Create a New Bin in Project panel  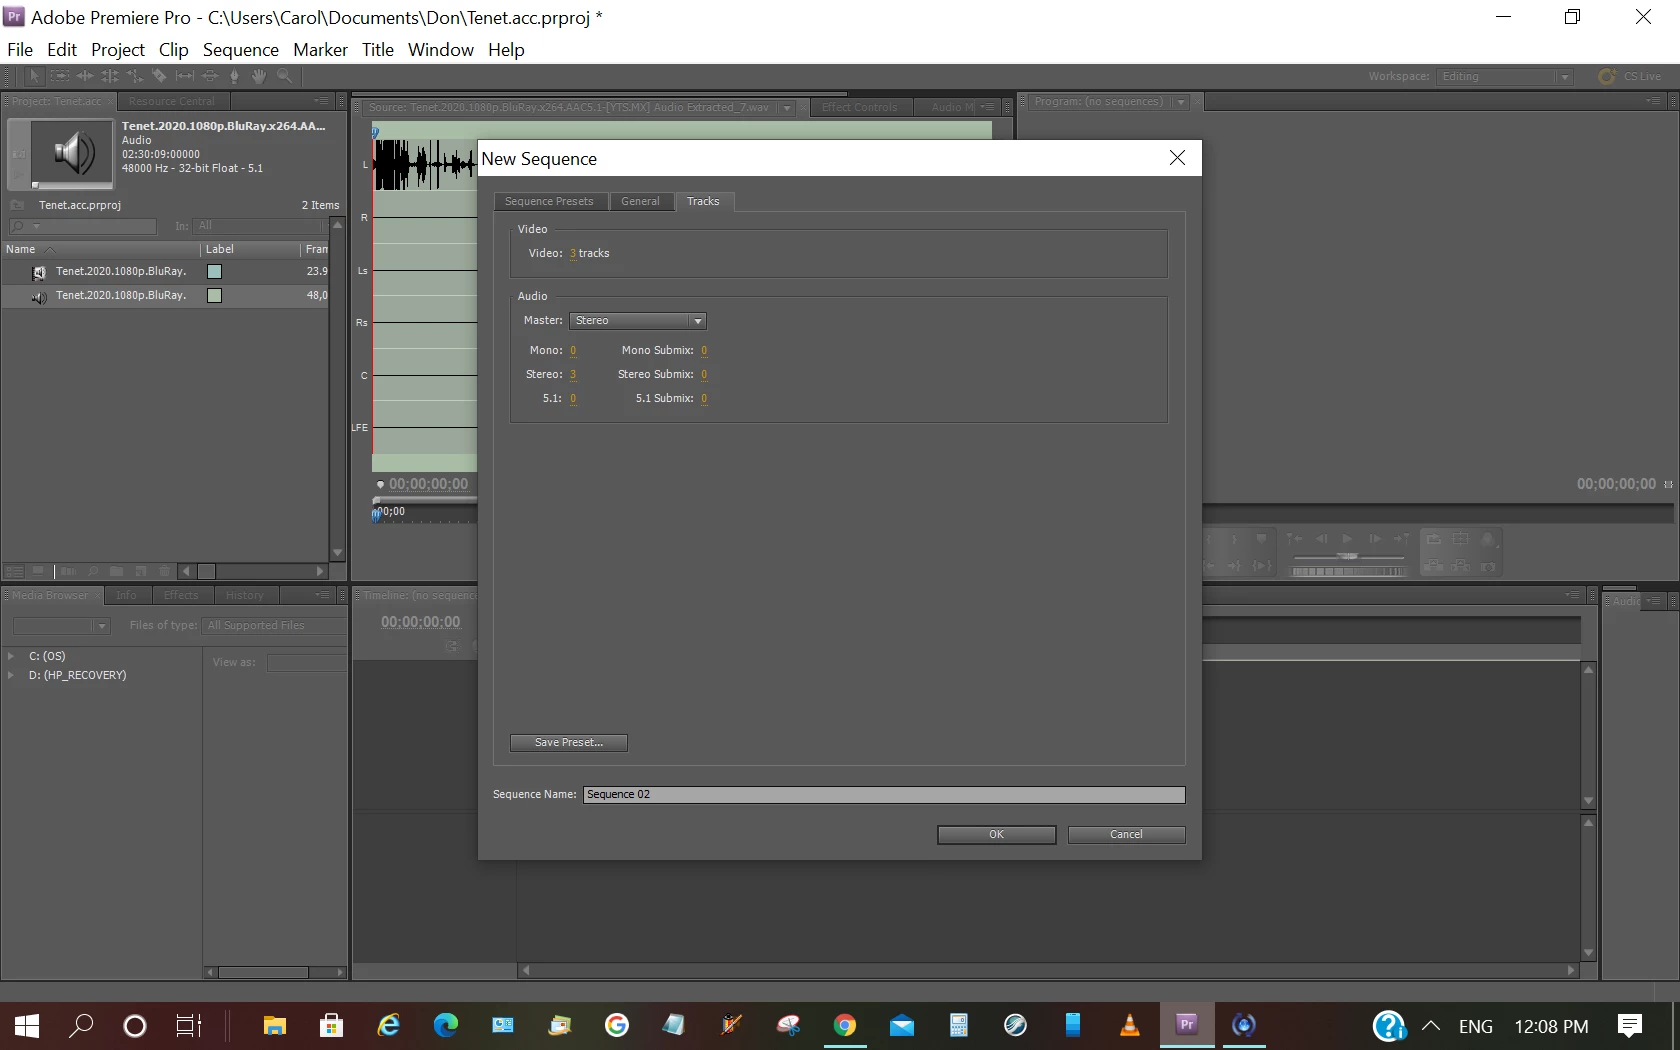coord(116,571)
